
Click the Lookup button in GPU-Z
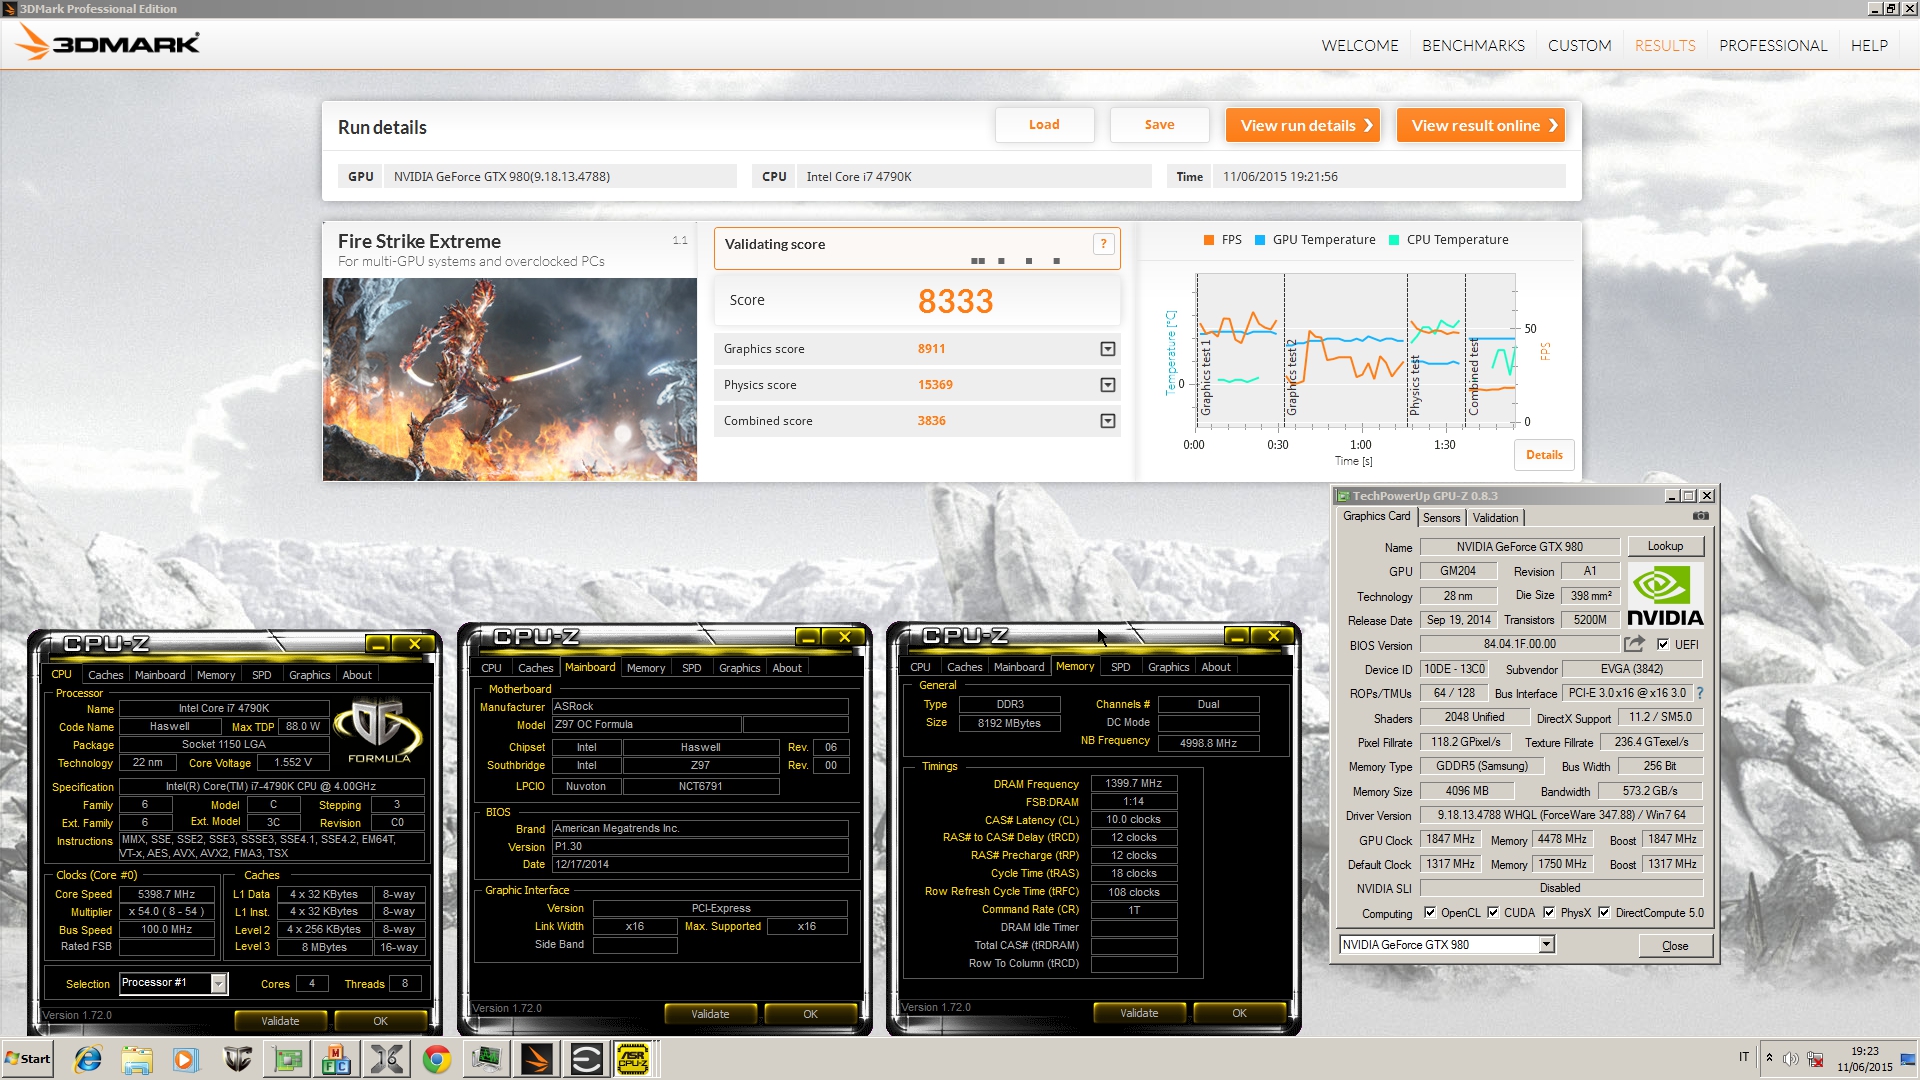click(x=1665, y=546)
